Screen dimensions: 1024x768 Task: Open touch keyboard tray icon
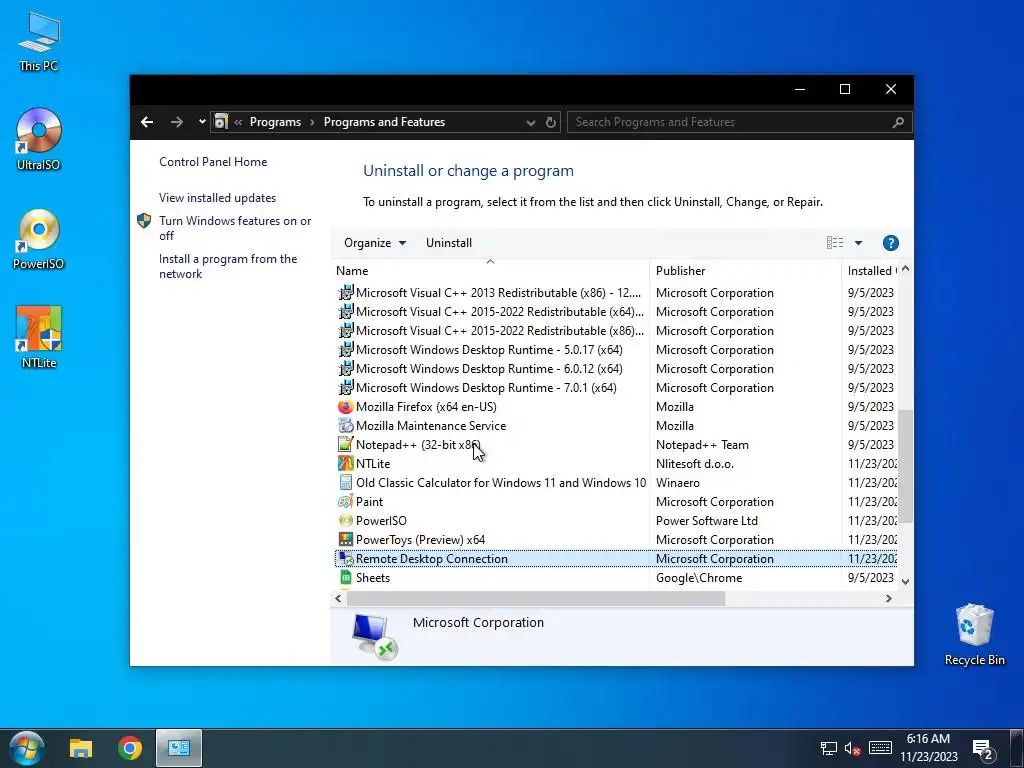880,748
